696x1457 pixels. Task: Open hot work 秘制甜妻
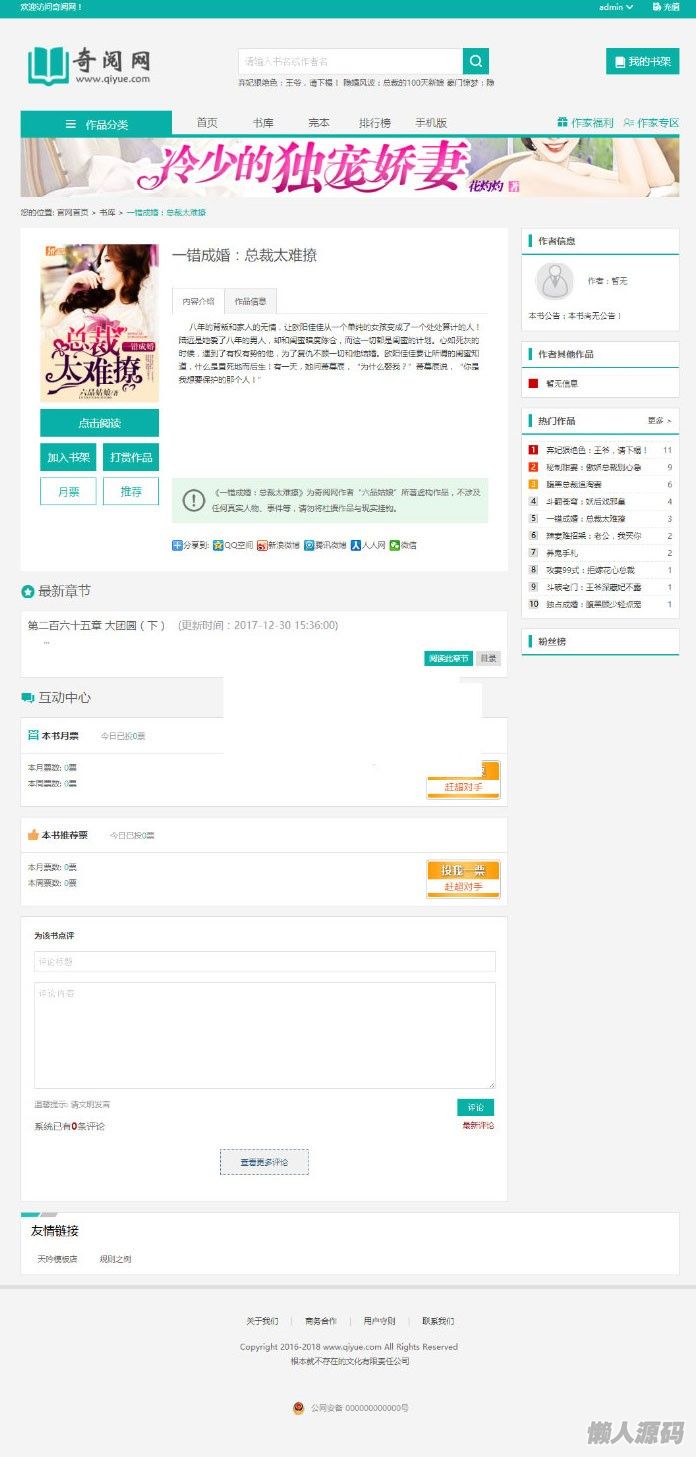tap(593, 467)
